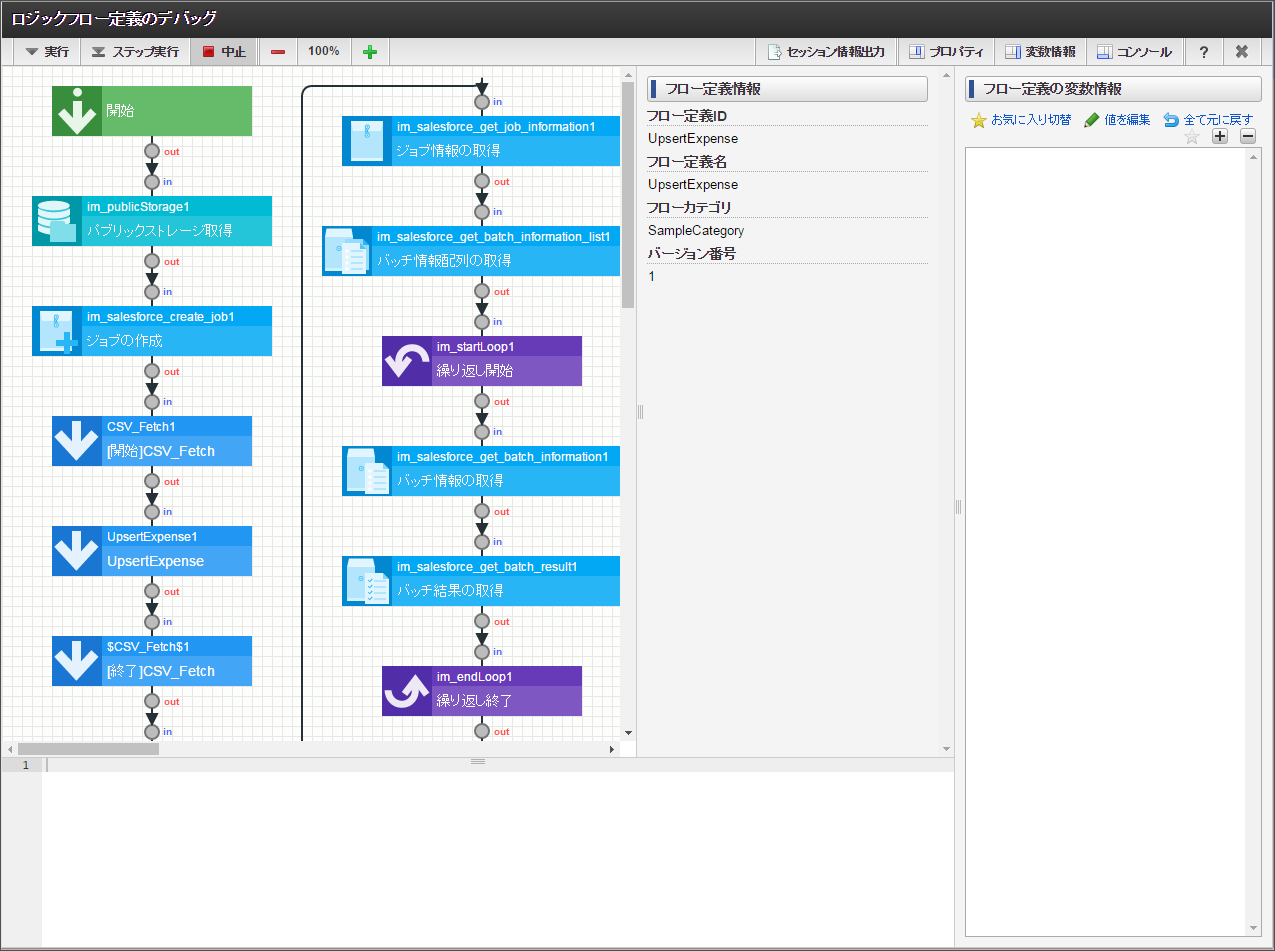Viewport: 1275px width, 951px height.
Task: Click the [開始]CSV_Fetch label
Action: coord(161,451)
